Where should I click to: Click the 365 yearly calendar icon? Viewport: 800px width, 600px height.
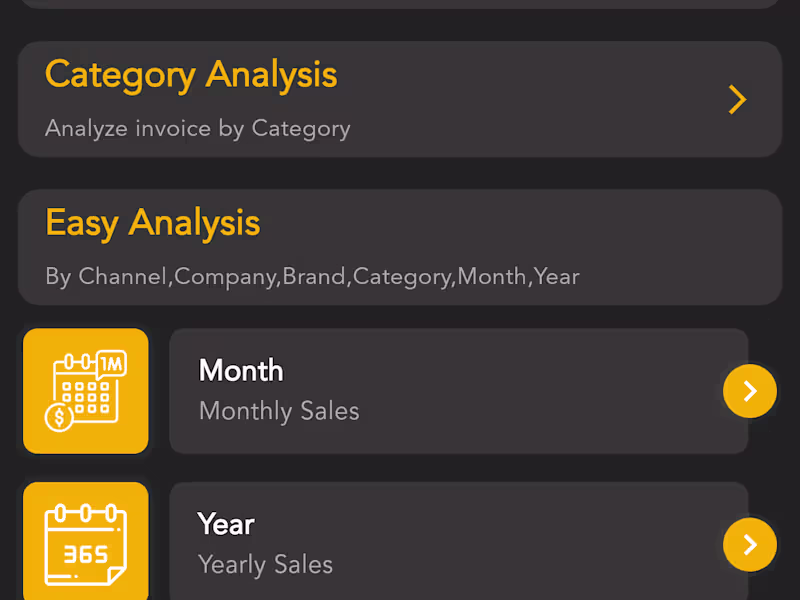[x=86, y=543]
